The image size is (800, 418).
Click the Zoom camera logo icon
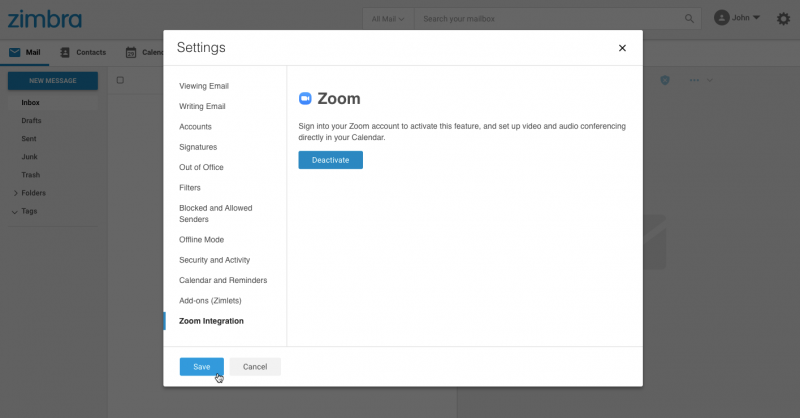tap(305, 99)
